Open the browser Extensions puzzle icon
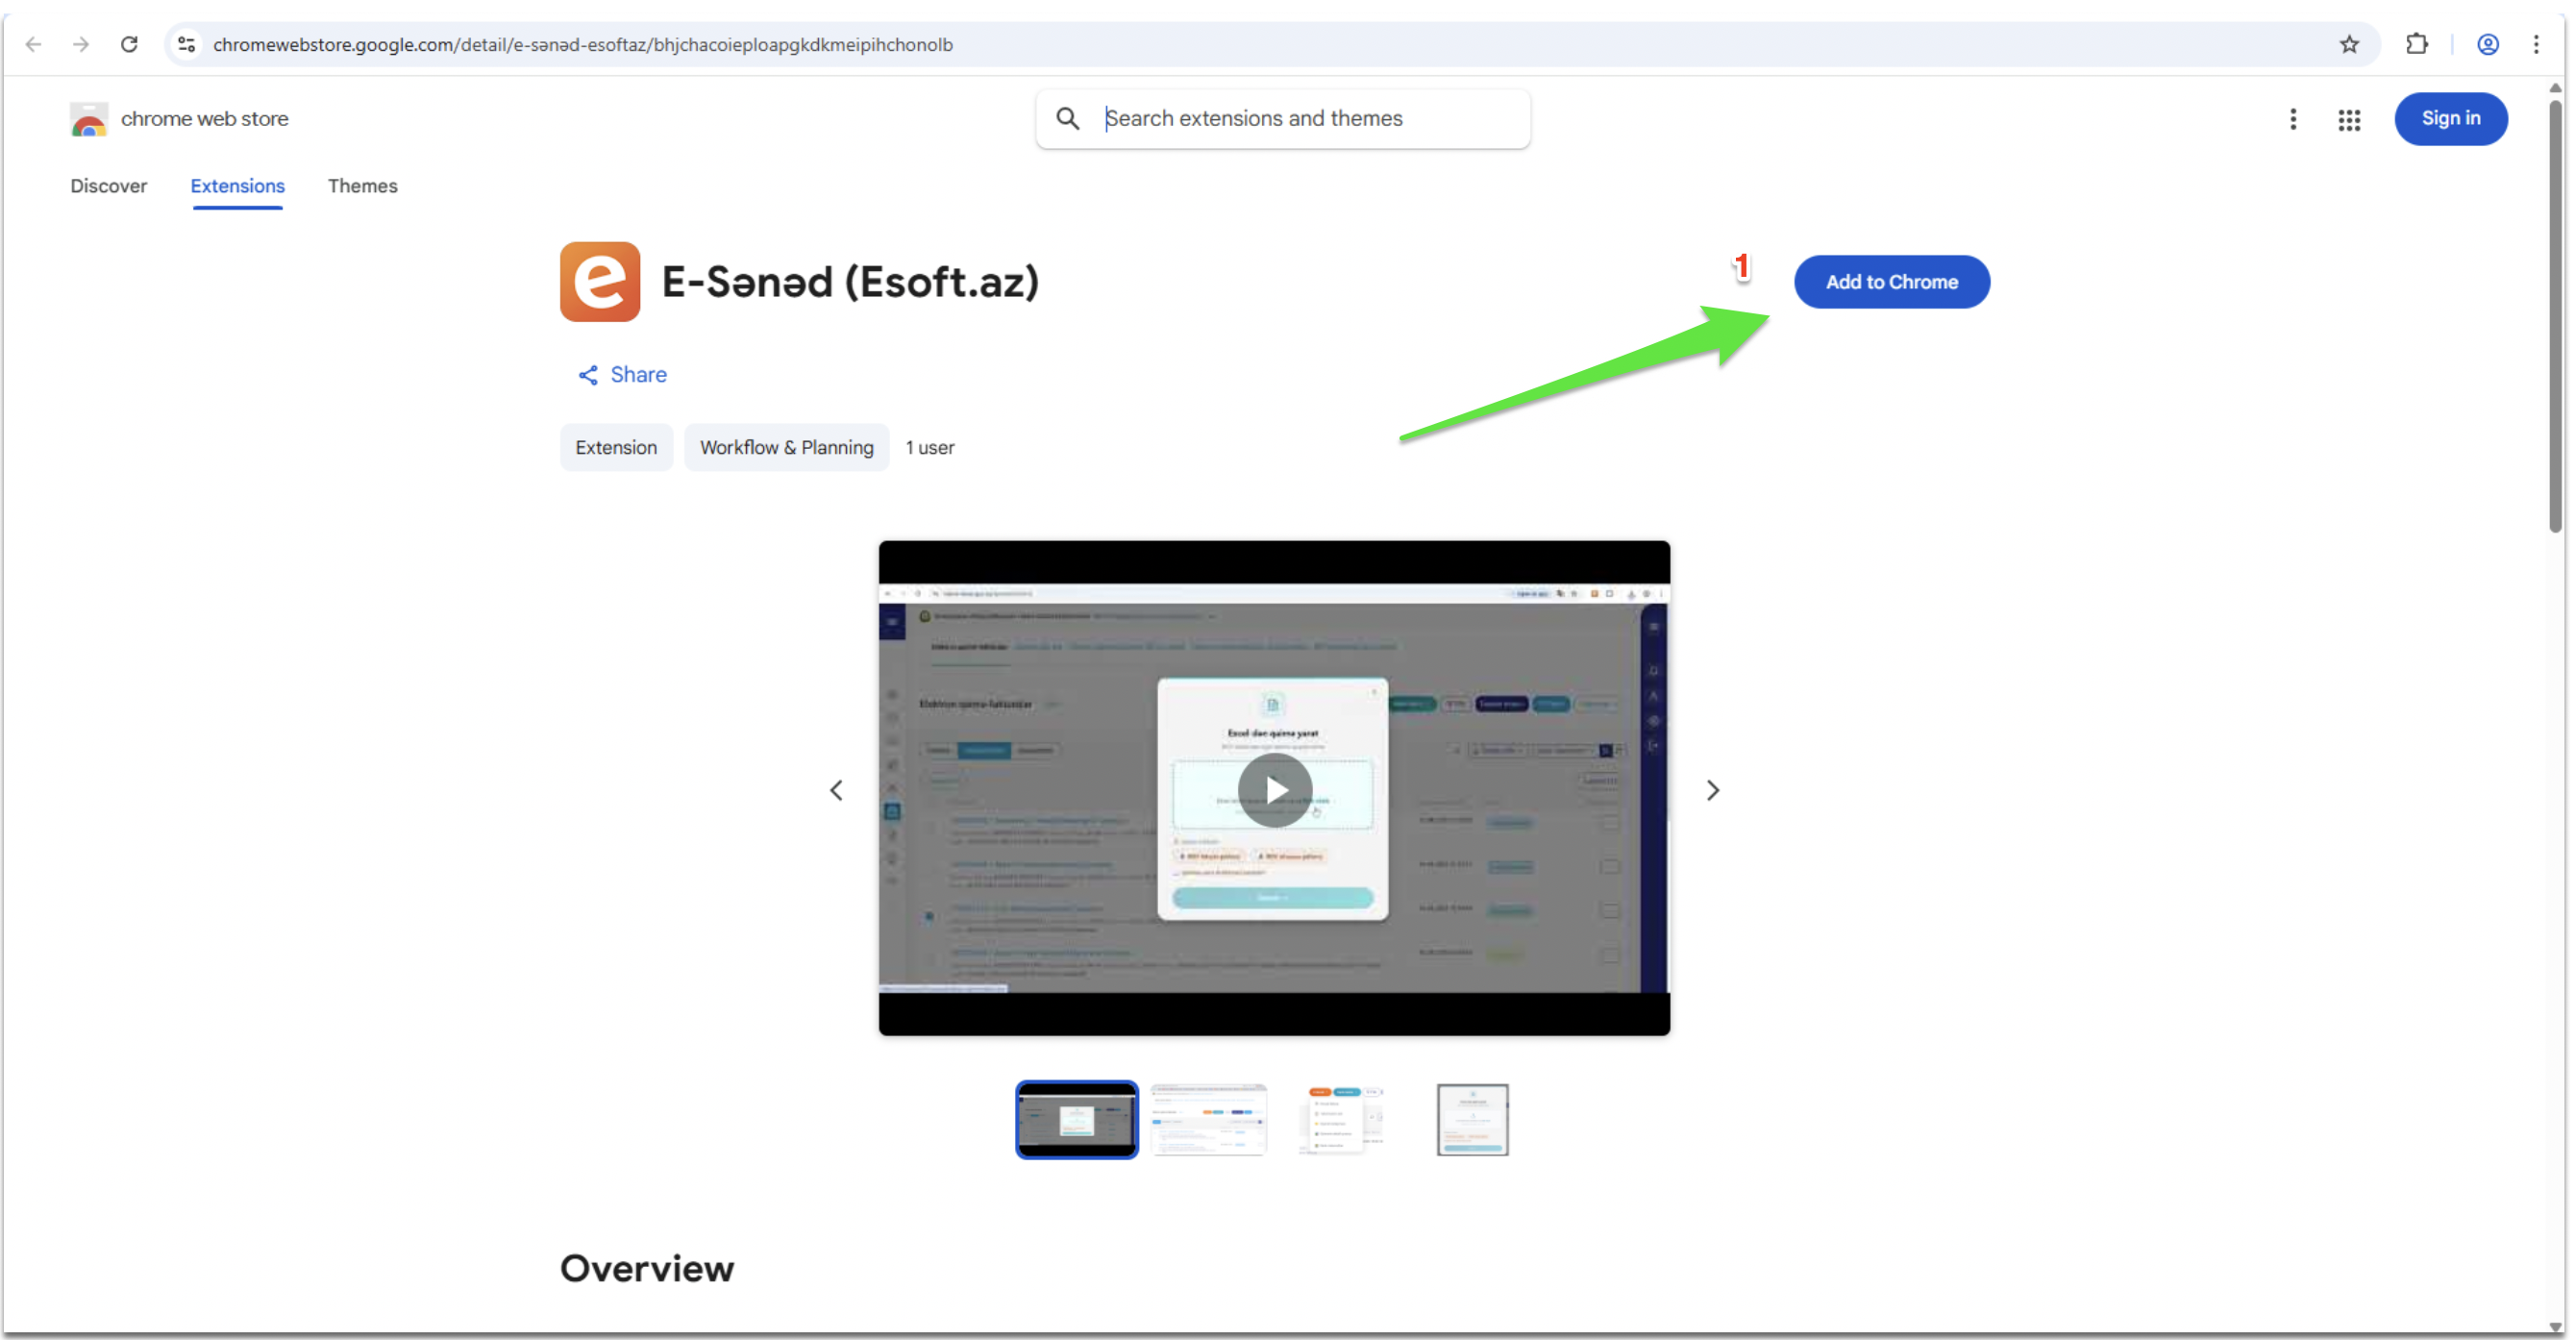The height and width of the screenshot is (1340, 2576). pos(2416,44)
